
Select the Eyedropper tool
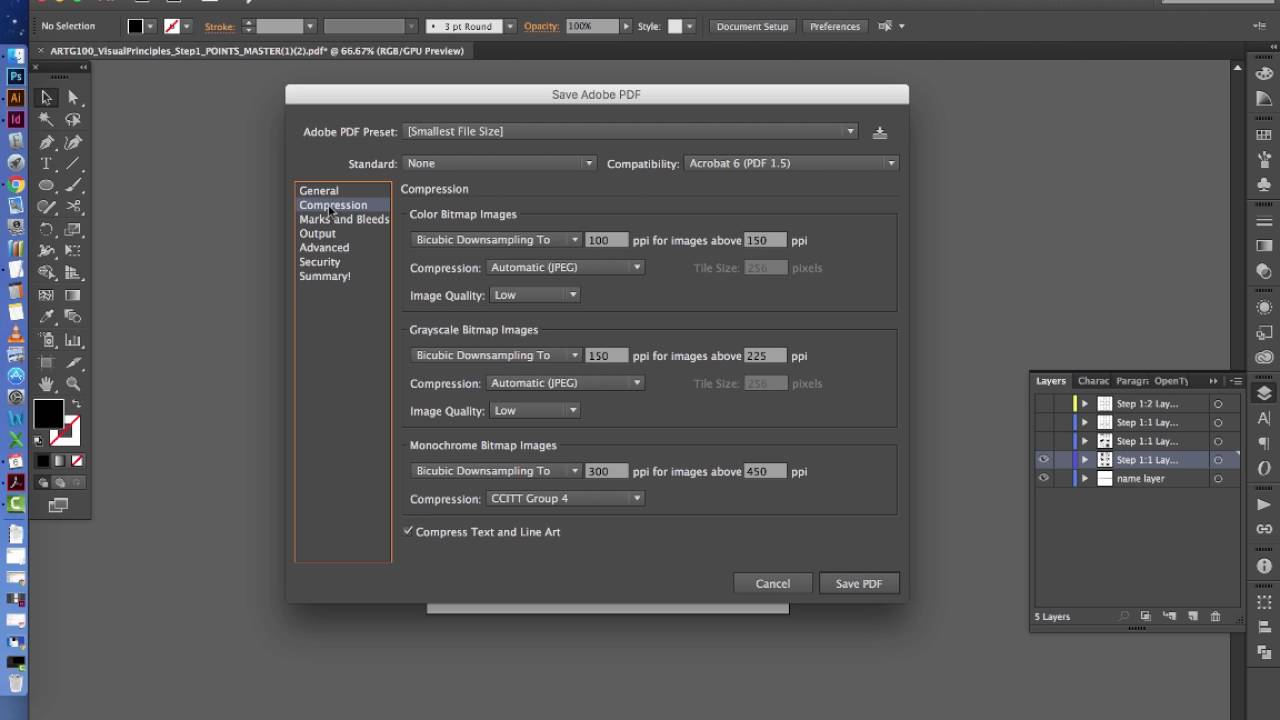[x=46, y=317]
